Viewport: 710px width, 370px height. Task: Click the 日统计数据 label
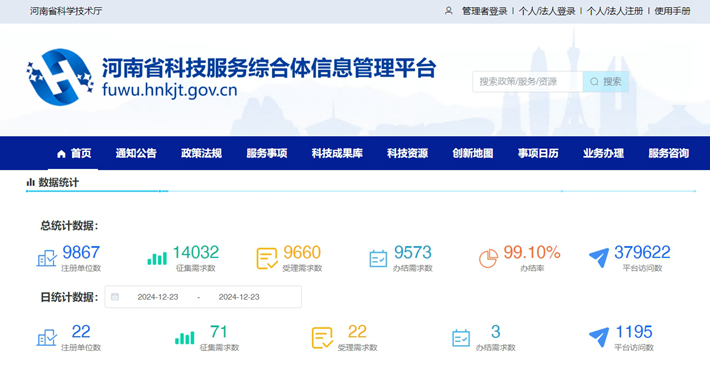pyautogui.click(x=70, y=297)
